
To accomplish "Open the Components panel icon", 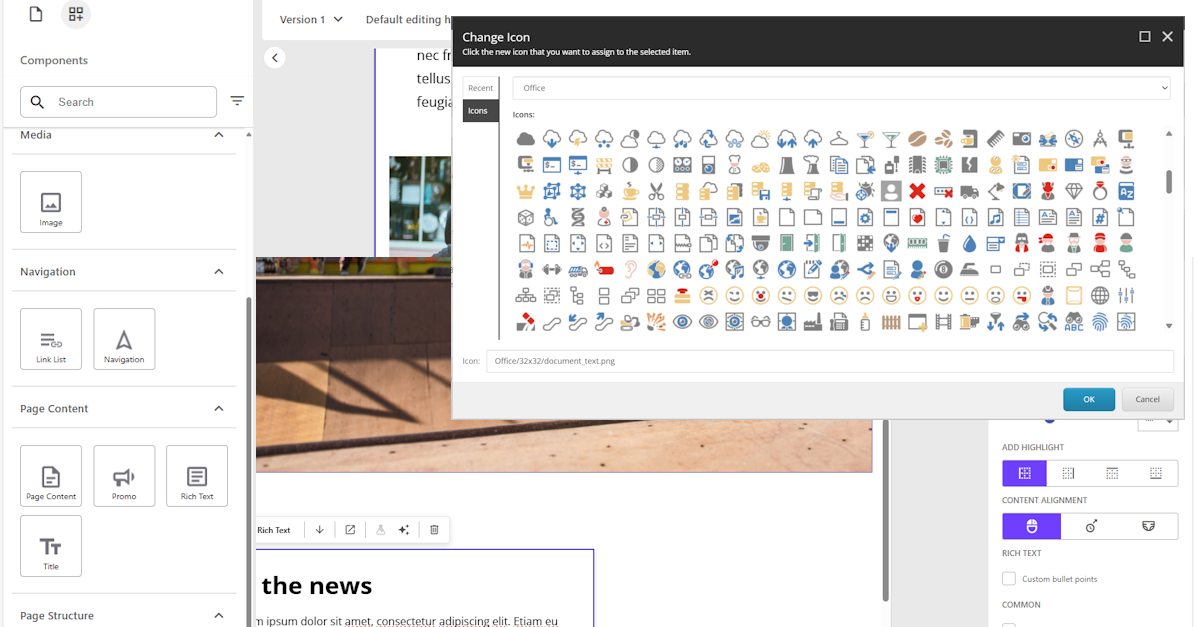I will point(76,14).
